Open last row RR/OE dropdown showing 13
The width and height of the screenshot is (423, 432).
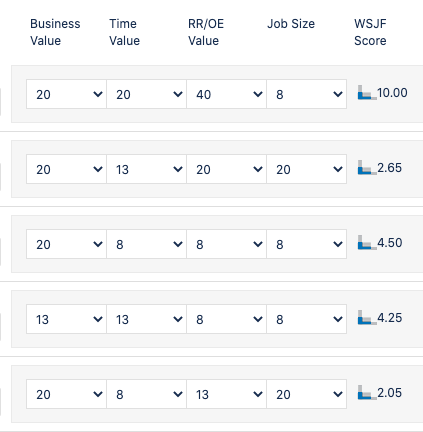pos(226,394)
